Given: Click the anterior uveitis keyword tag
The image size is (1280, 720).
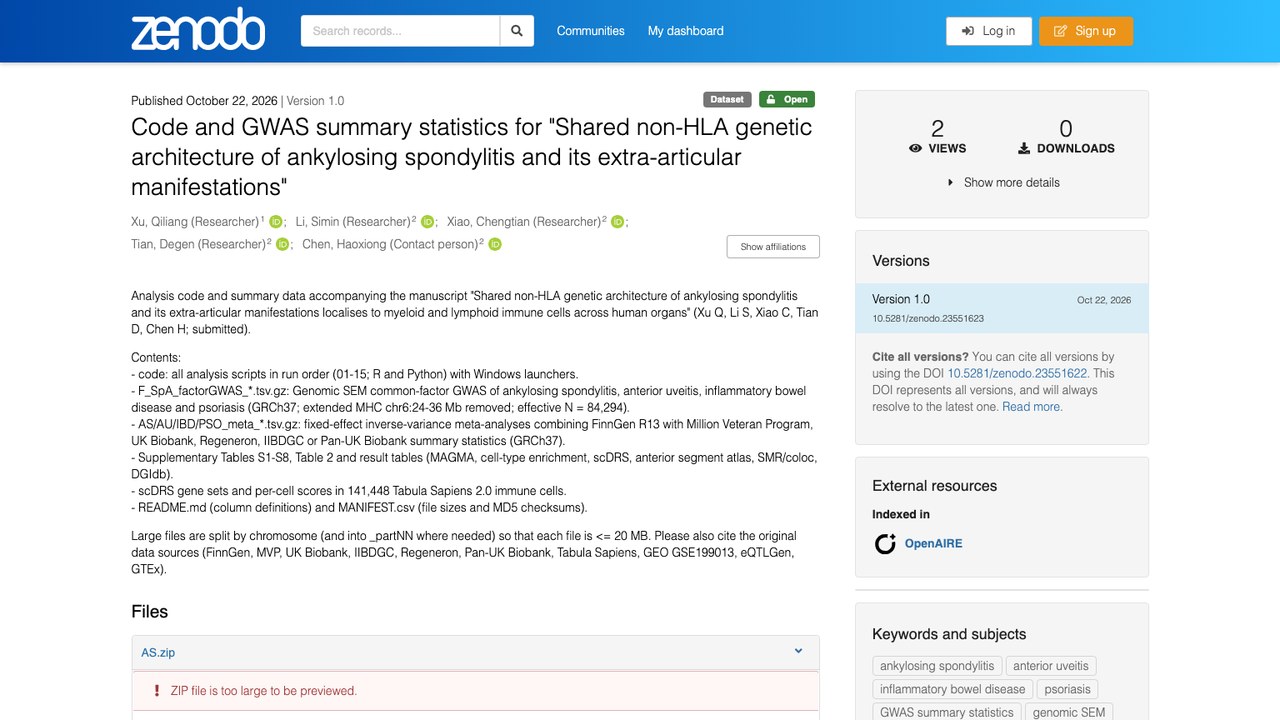Looking at the screenshot, I should tap(1051, 666).
